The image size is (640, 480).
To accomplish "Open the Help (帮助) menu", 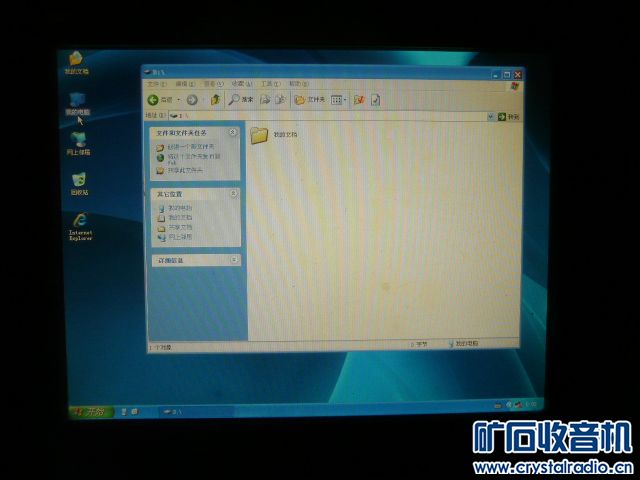I will click(x=299, y=84).
